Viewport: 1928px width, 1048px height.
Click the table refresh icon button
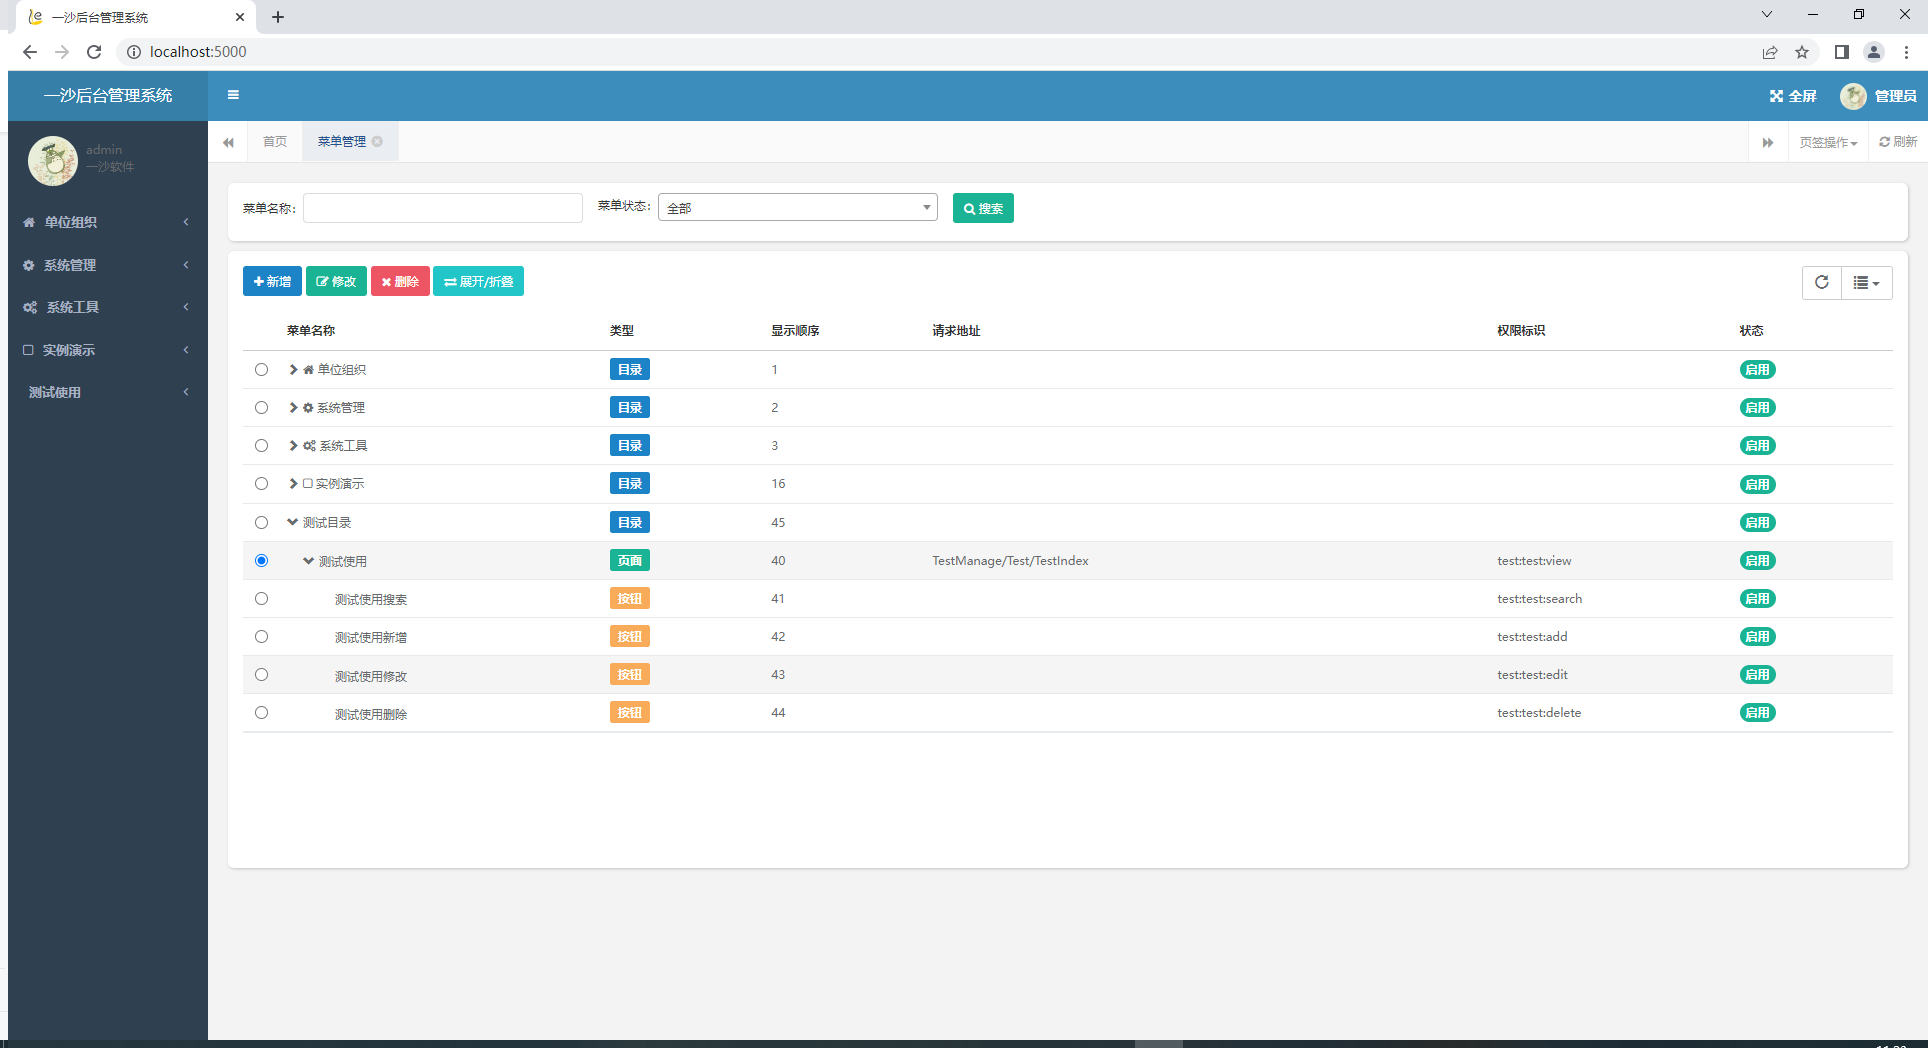pyautogui.click(x=1822, y=283)
